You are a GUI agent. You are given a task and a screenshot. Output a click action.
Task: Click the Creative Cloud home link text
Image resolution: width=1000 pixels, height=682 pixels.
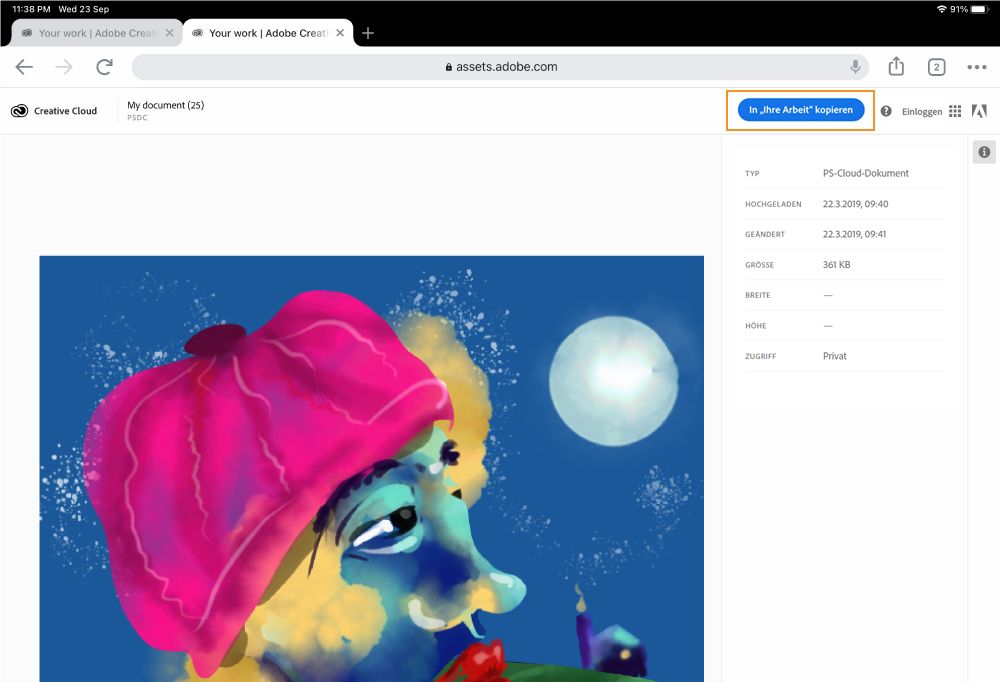65,111
